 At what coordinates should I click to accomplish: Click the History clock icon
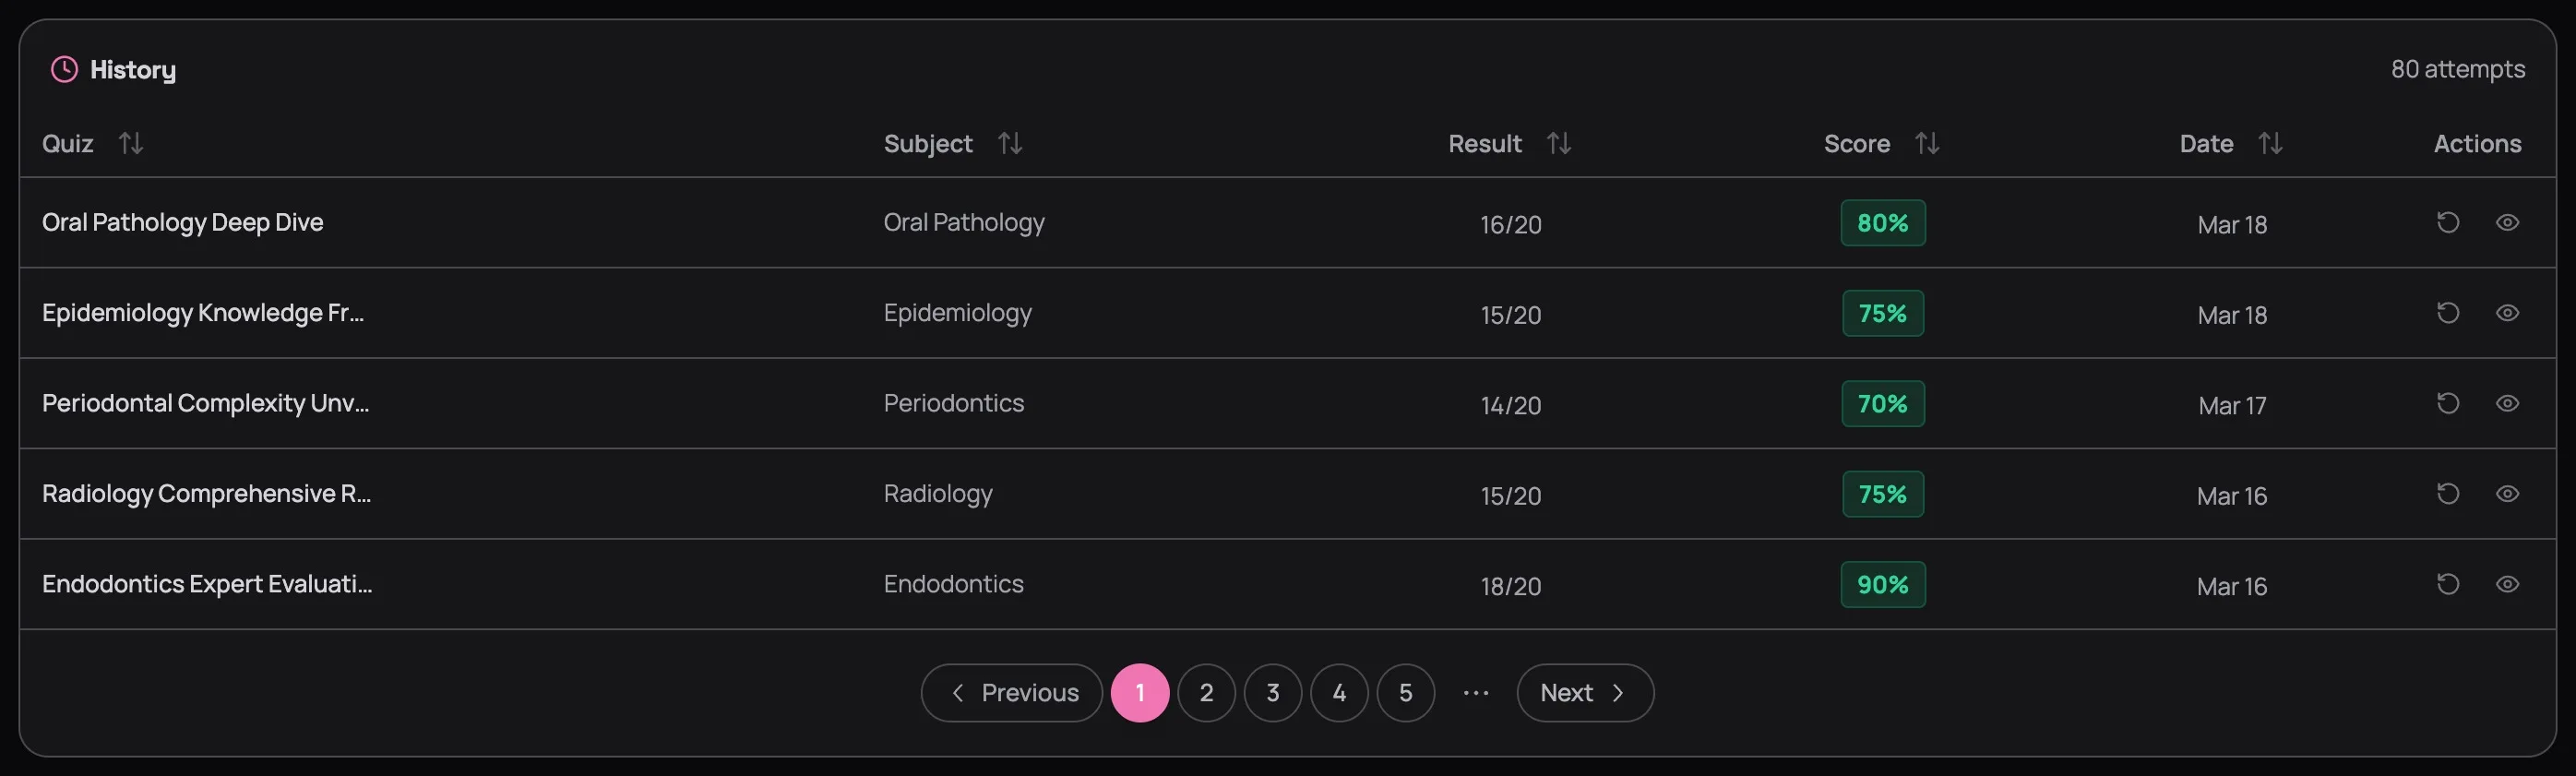click(x=63, y=69)
